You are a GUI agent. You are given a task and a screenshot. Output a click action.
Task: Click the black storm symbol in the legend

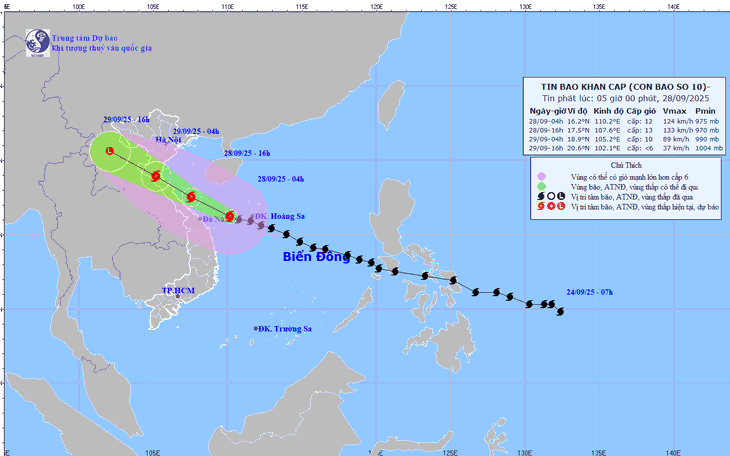541,197
